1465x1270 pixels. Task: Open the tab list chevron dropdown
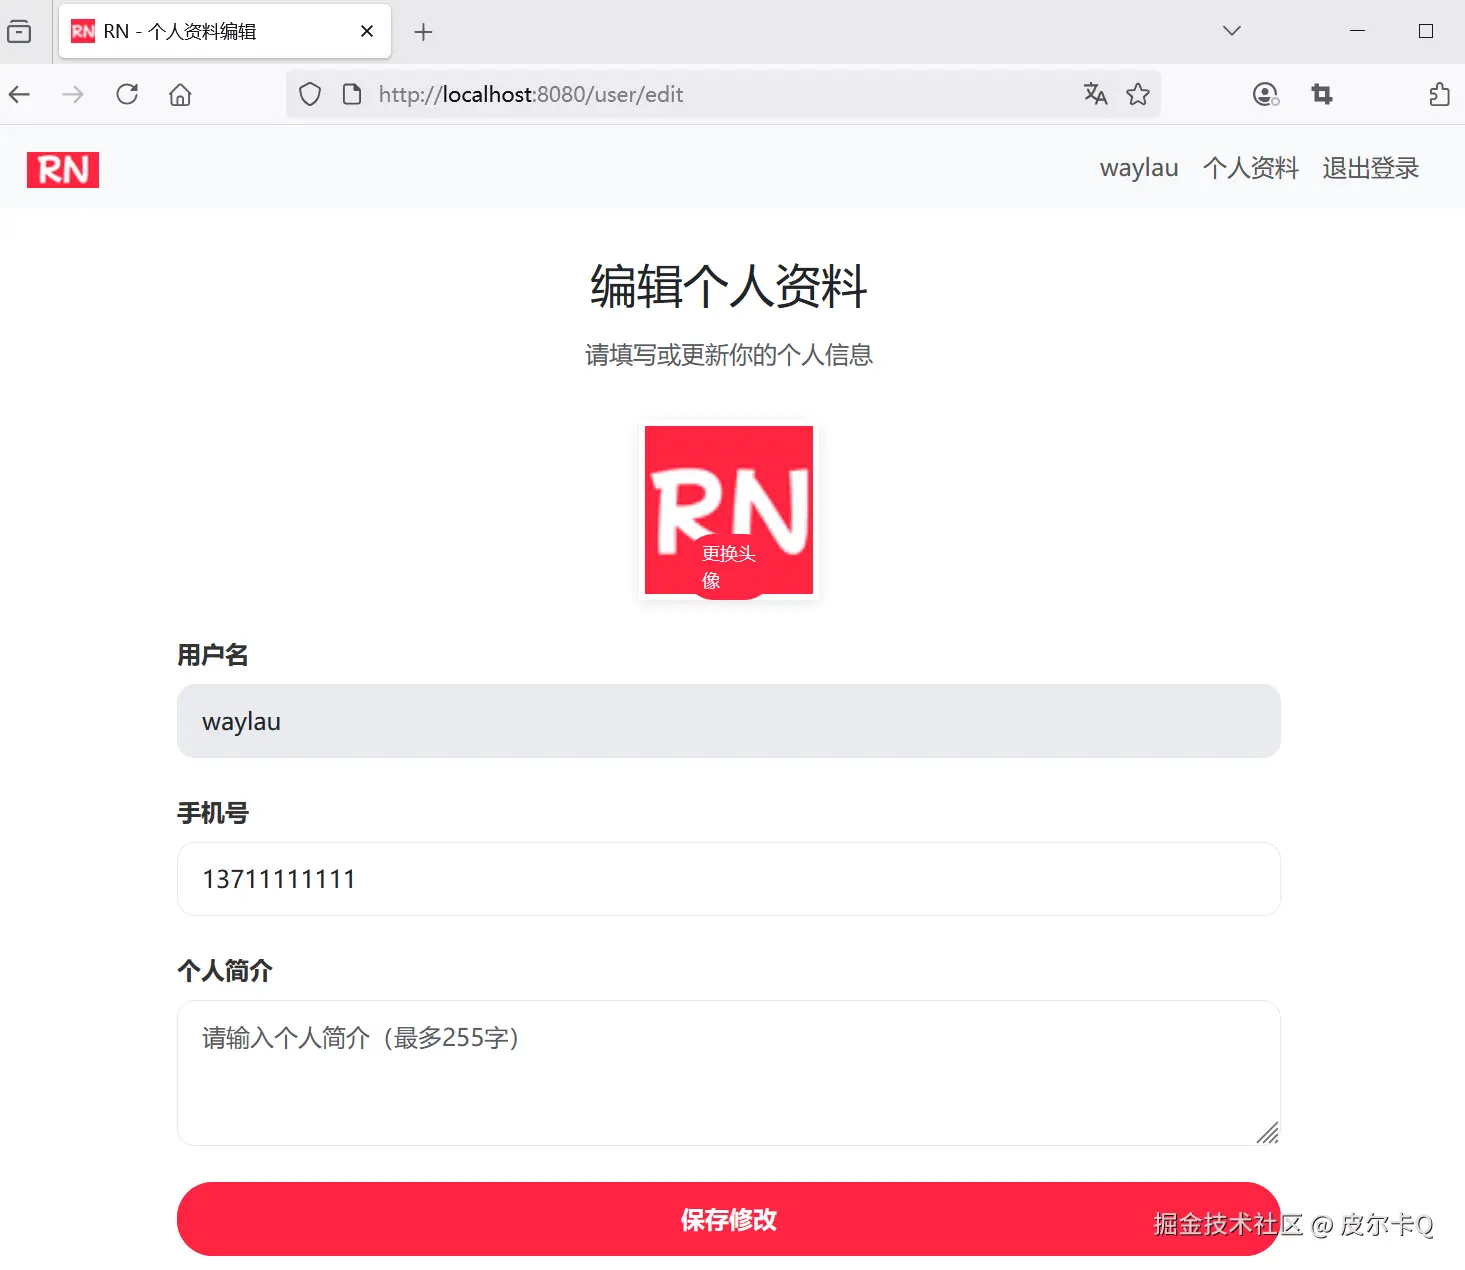pyautogui.click(x=1231, y=31)
